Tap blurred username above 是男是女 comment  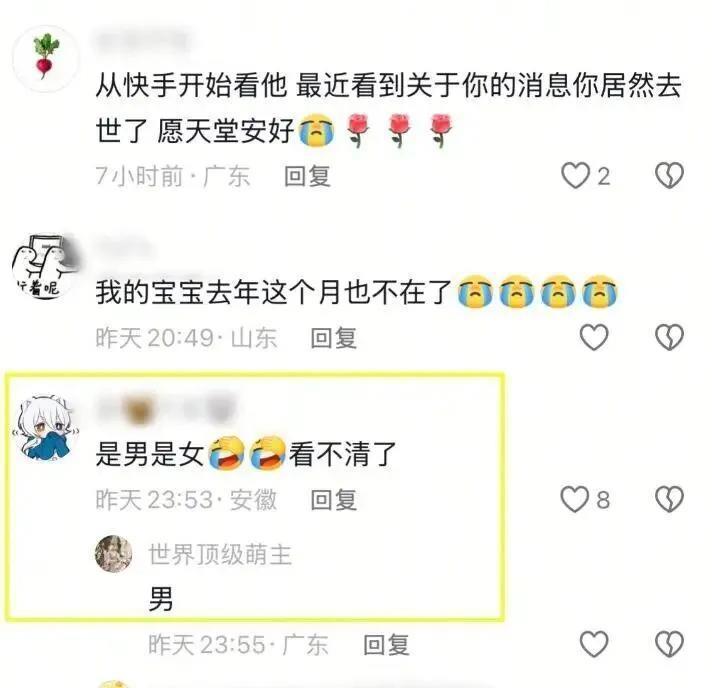pos(167,409)
